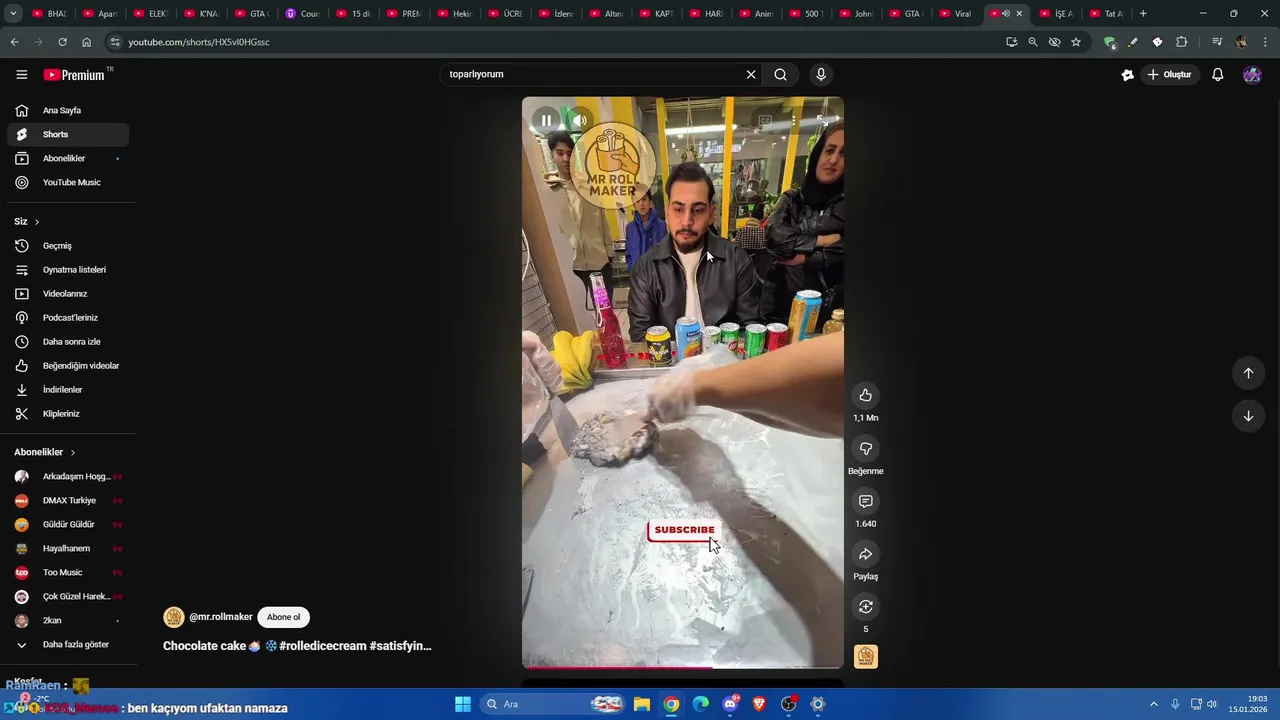Expand the Short to fullscreen
Image resolution: width=1280 pixels, height=720 pixels.
pos(822,121)
